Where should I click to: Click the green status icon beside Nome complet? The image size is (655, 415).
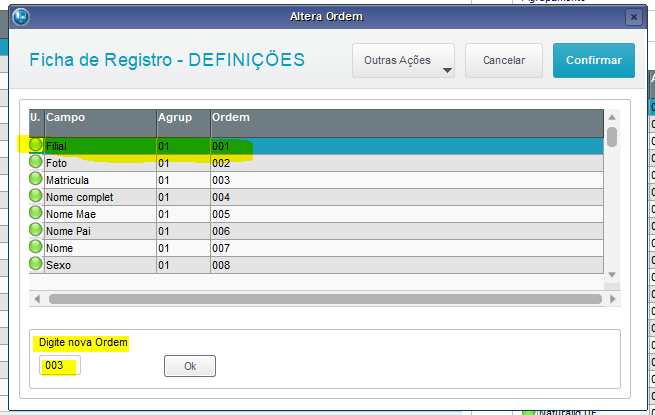pyautogui.click(x=36, y=196)
